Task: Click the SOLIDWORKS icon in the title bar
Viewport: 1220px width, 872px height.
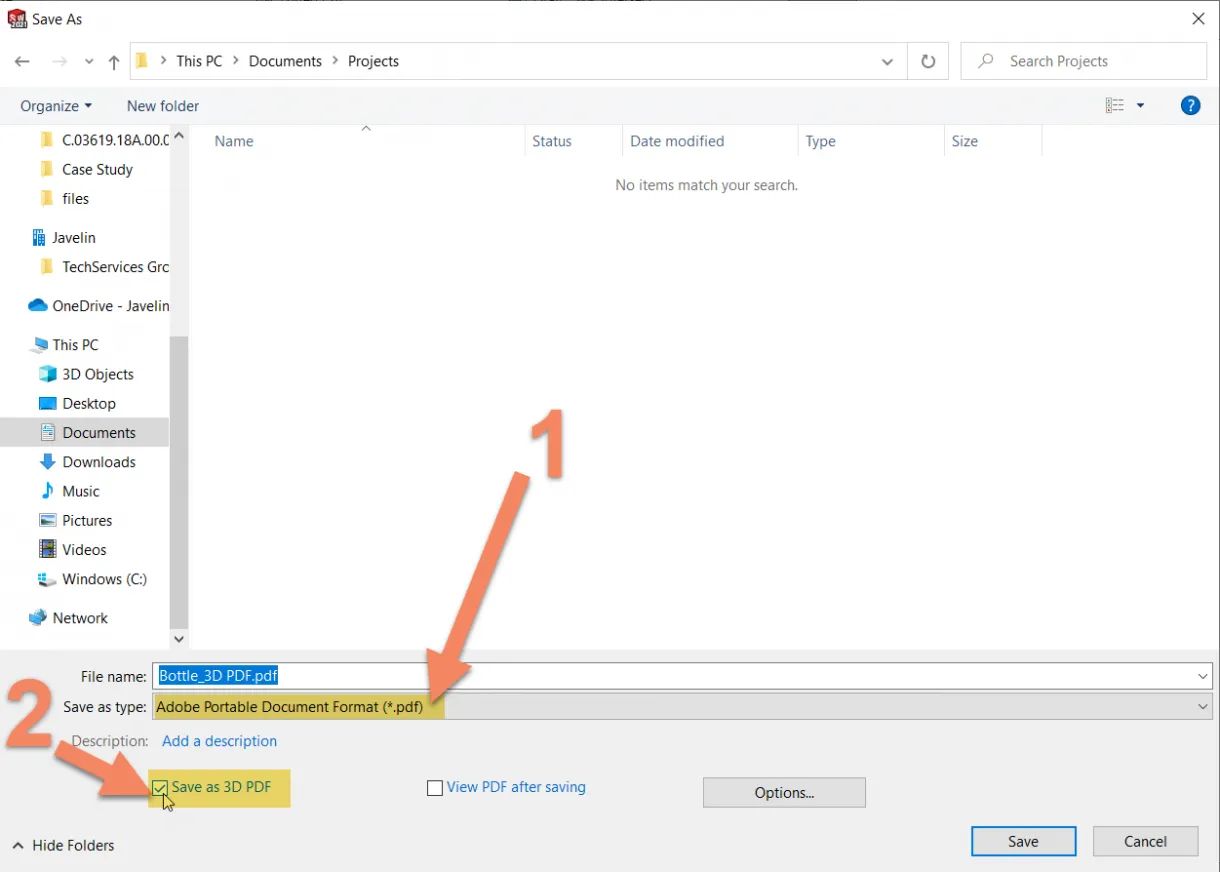Action: click(x=16, y=18)
